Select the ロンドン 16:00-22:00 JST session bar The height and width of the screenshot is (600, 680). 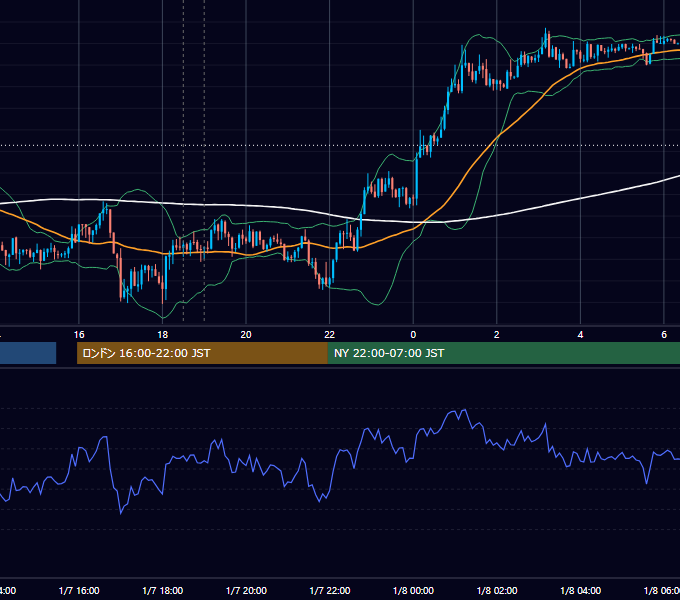pyautogui.click(x=202, y=353)
